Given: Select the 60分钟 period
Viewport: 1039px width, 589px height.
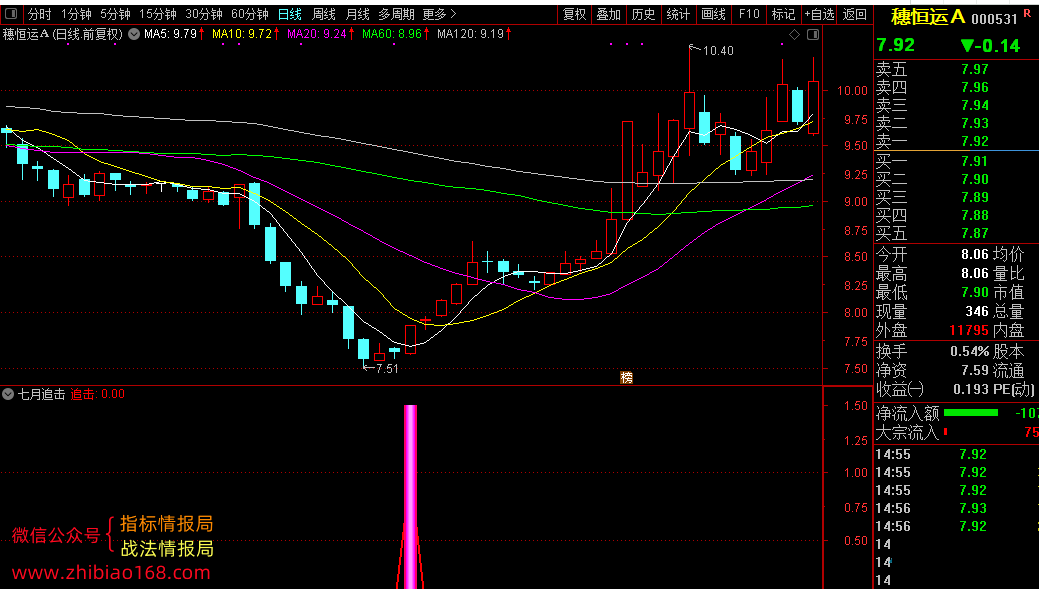Looking at the screenshot, I should point(250,14).
